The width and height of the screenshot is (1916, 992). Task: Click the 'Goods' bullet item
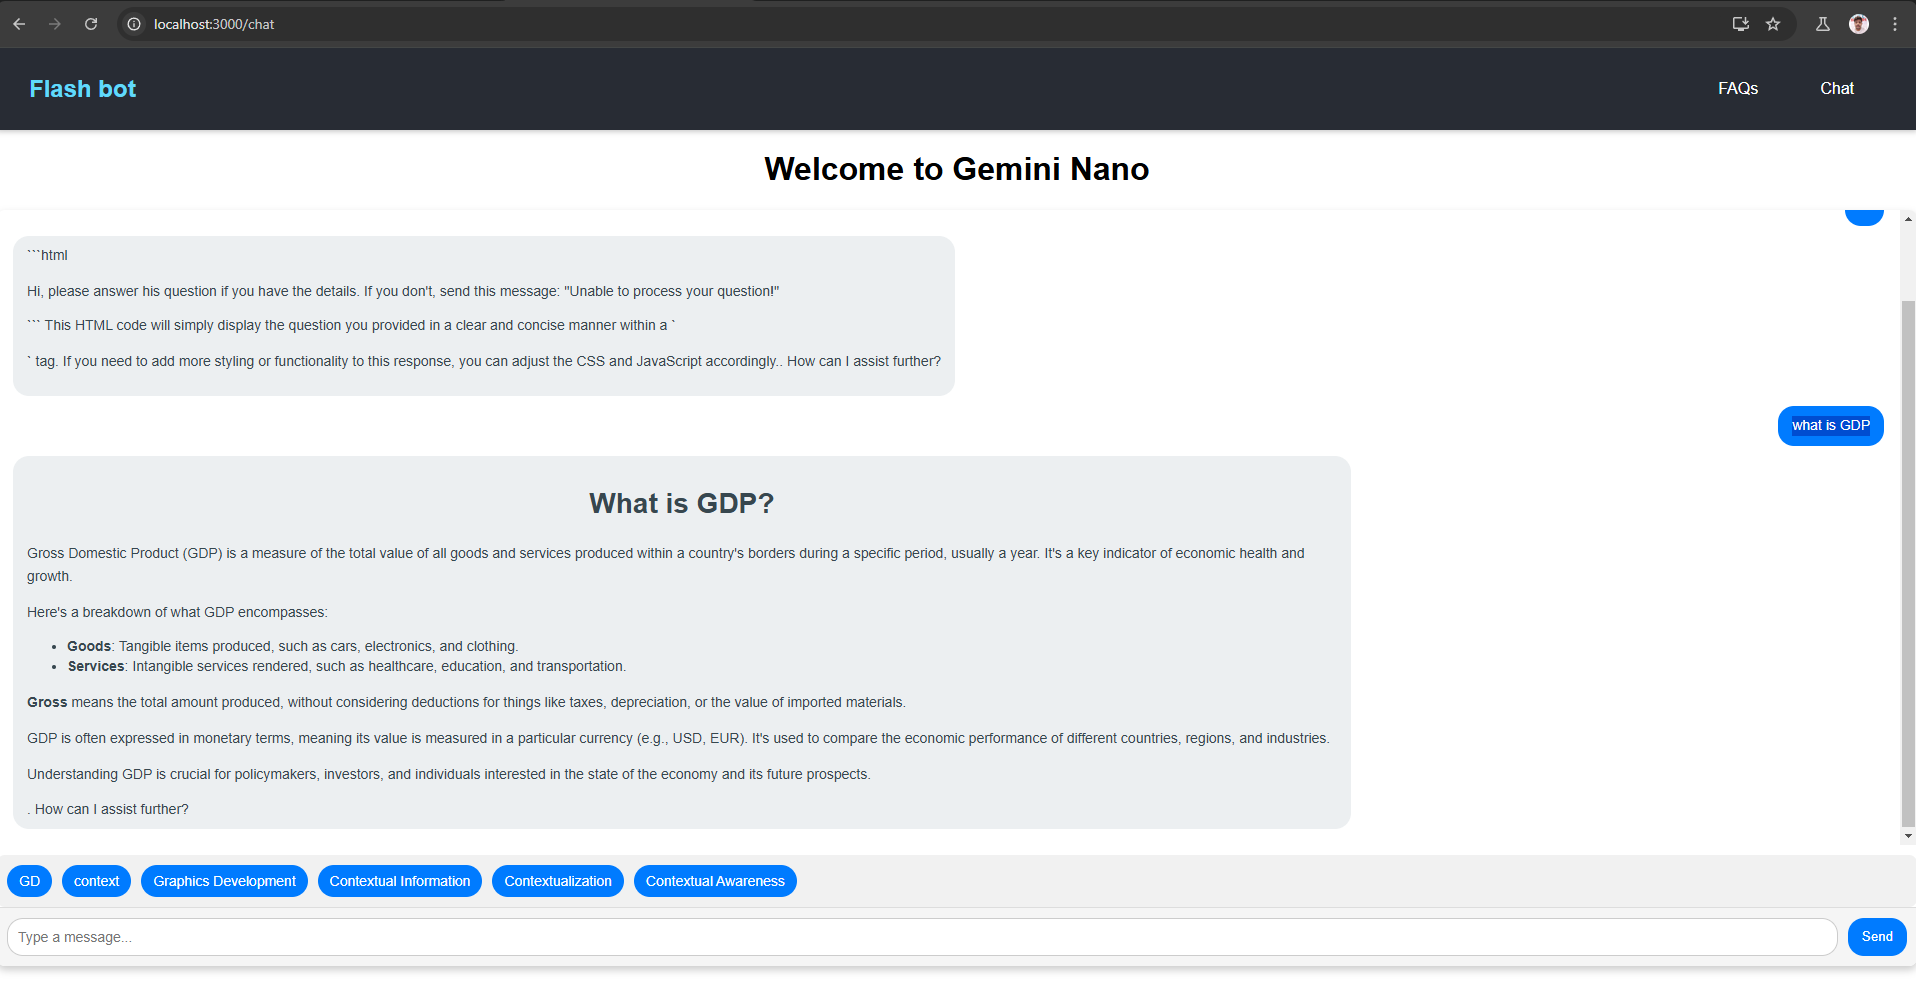click(293, 647)
